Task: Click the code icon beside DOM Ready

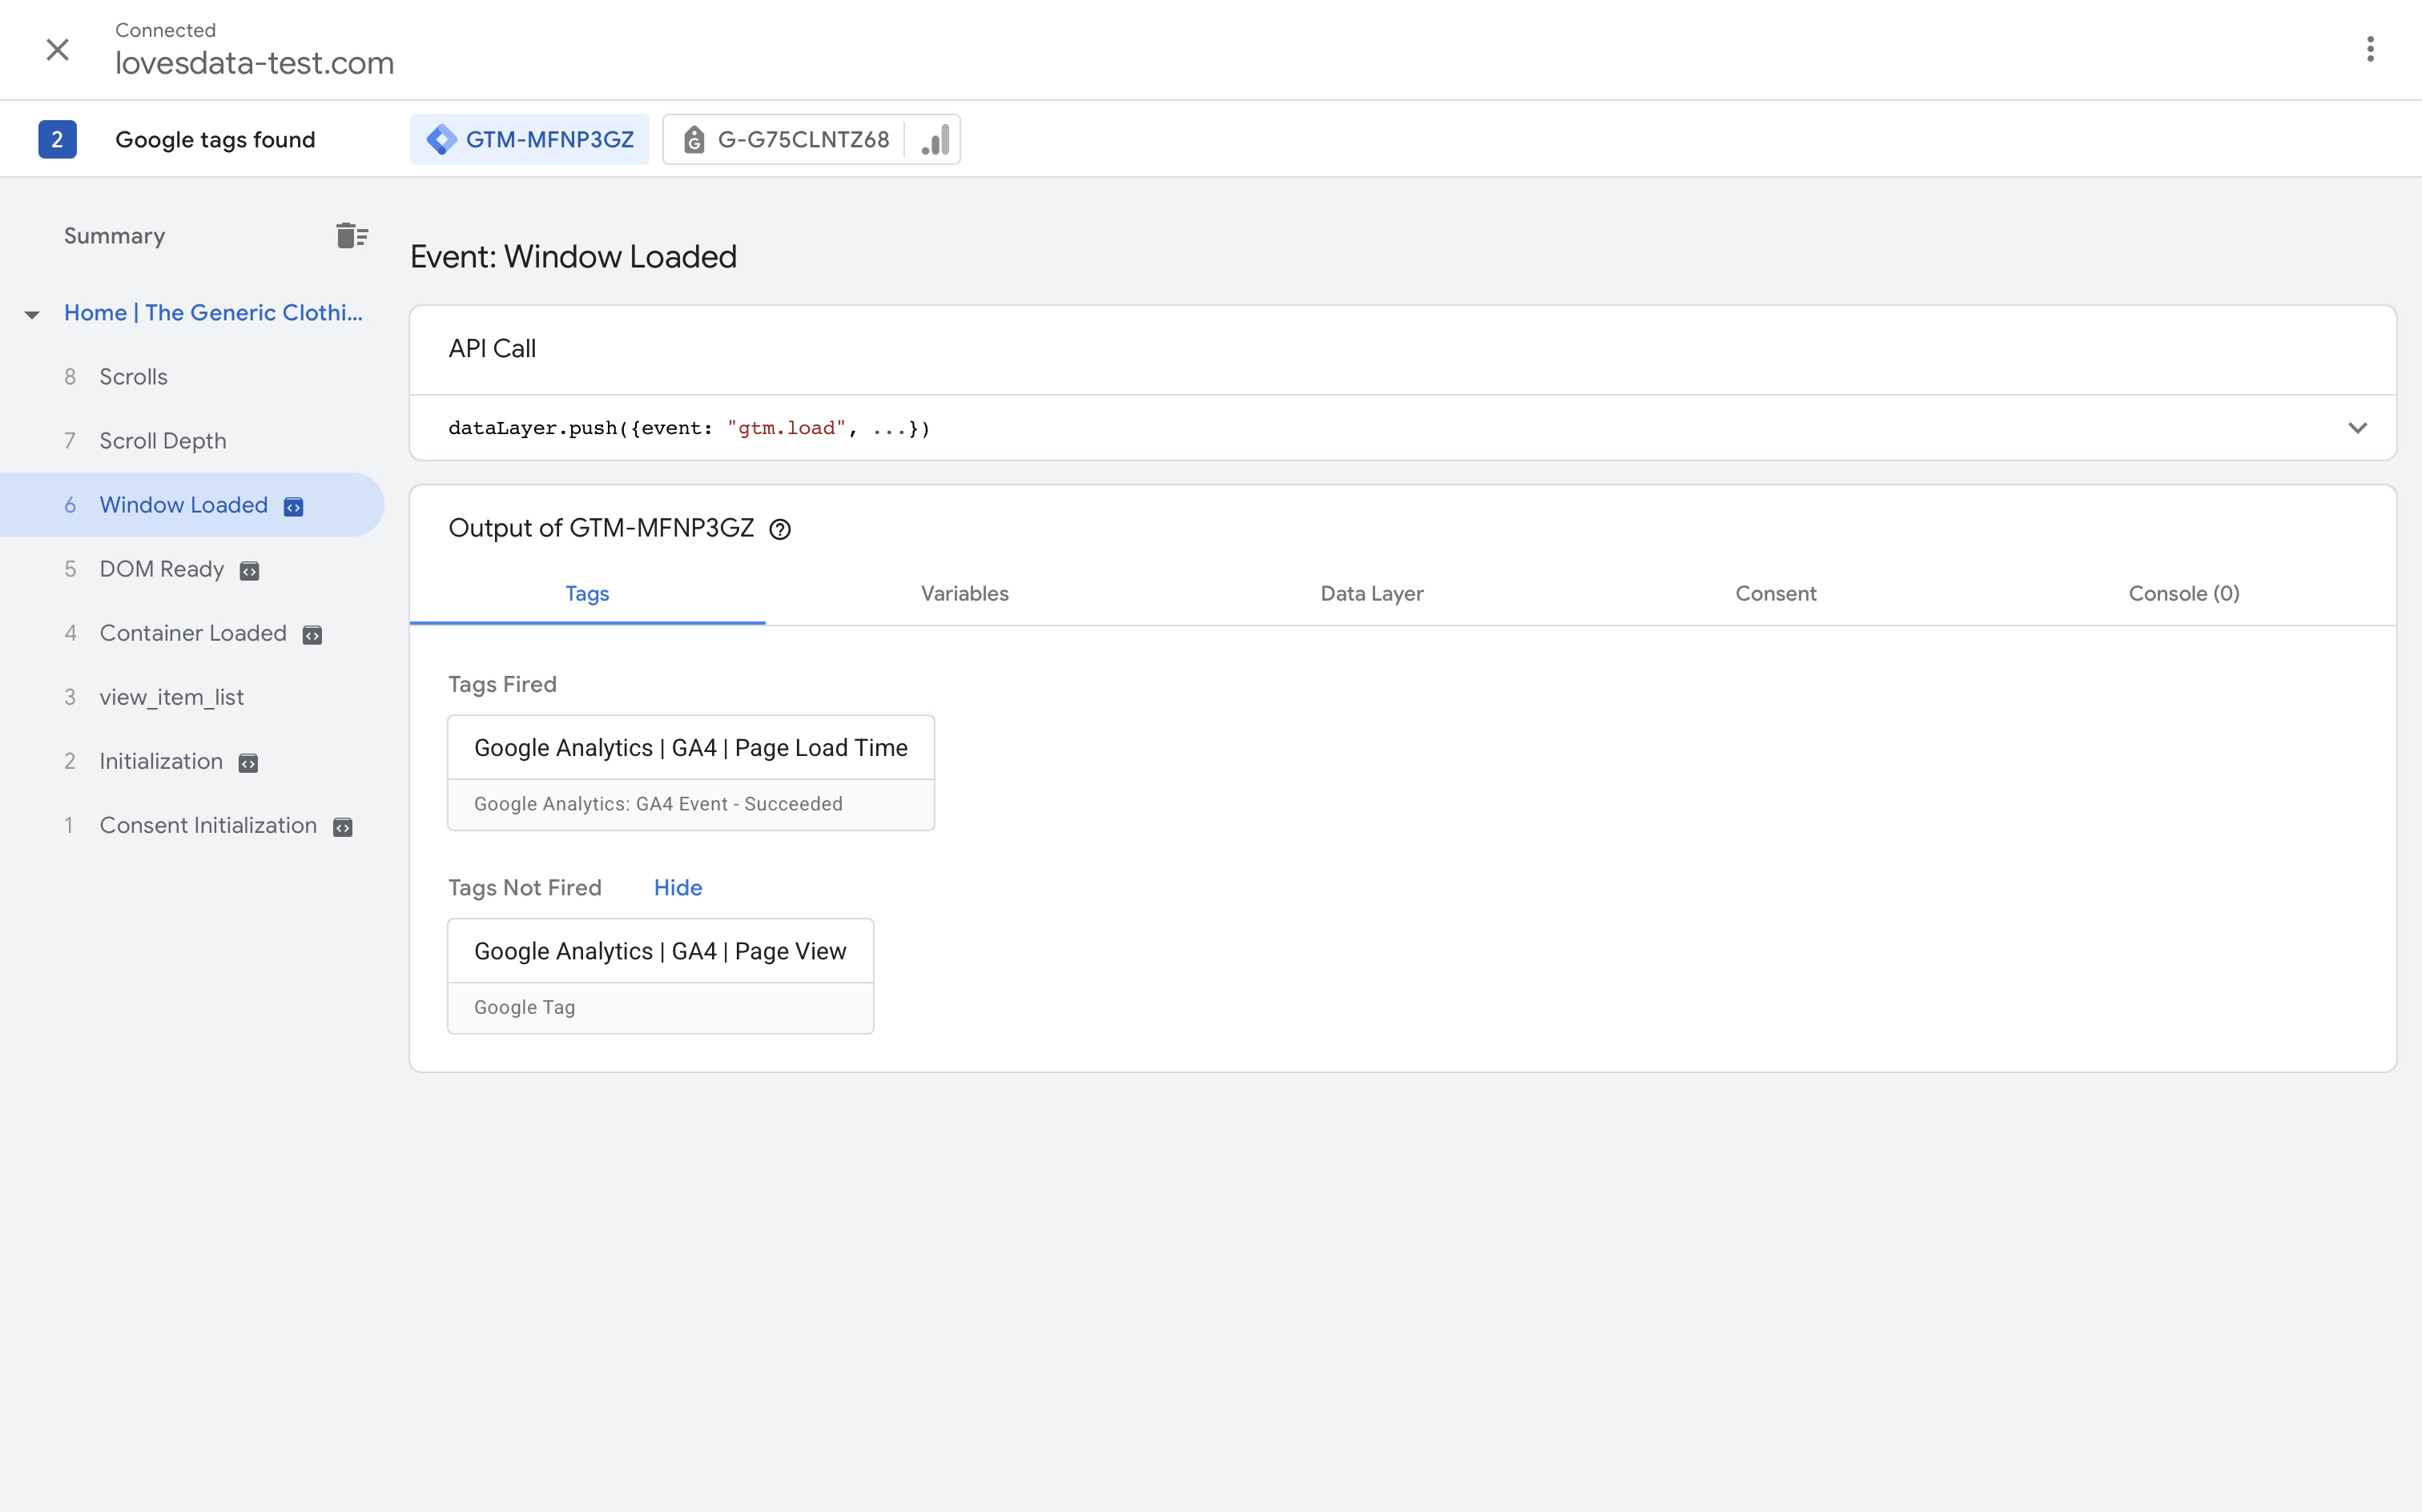Action: 250,571
